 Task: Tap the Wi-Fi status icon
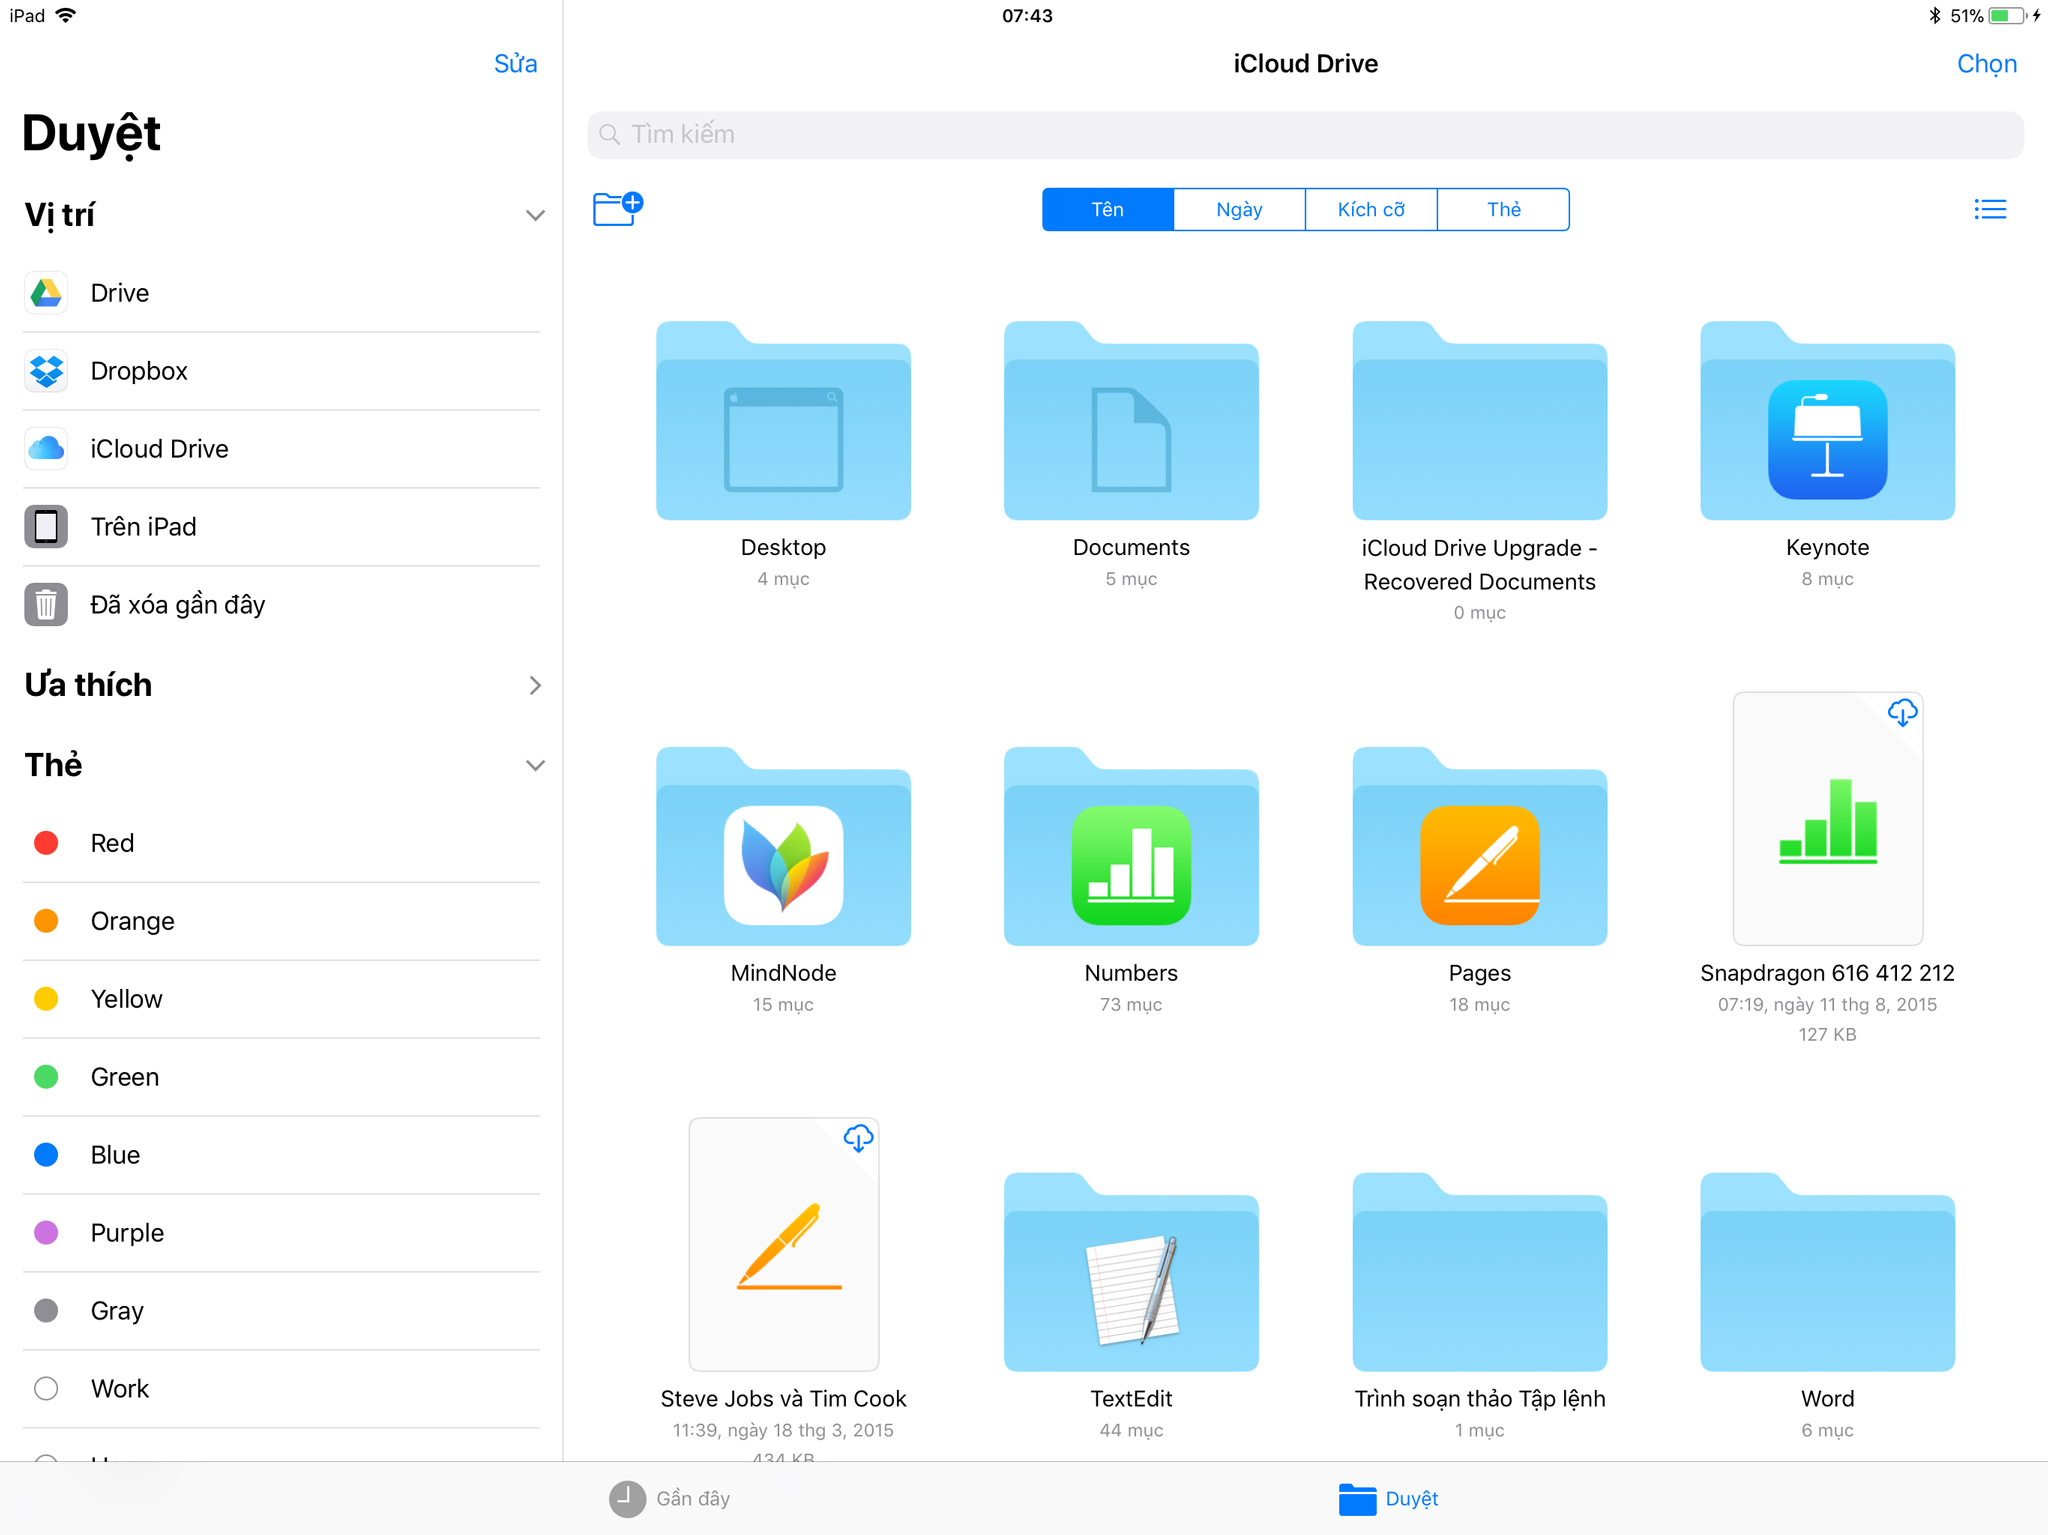66,15
